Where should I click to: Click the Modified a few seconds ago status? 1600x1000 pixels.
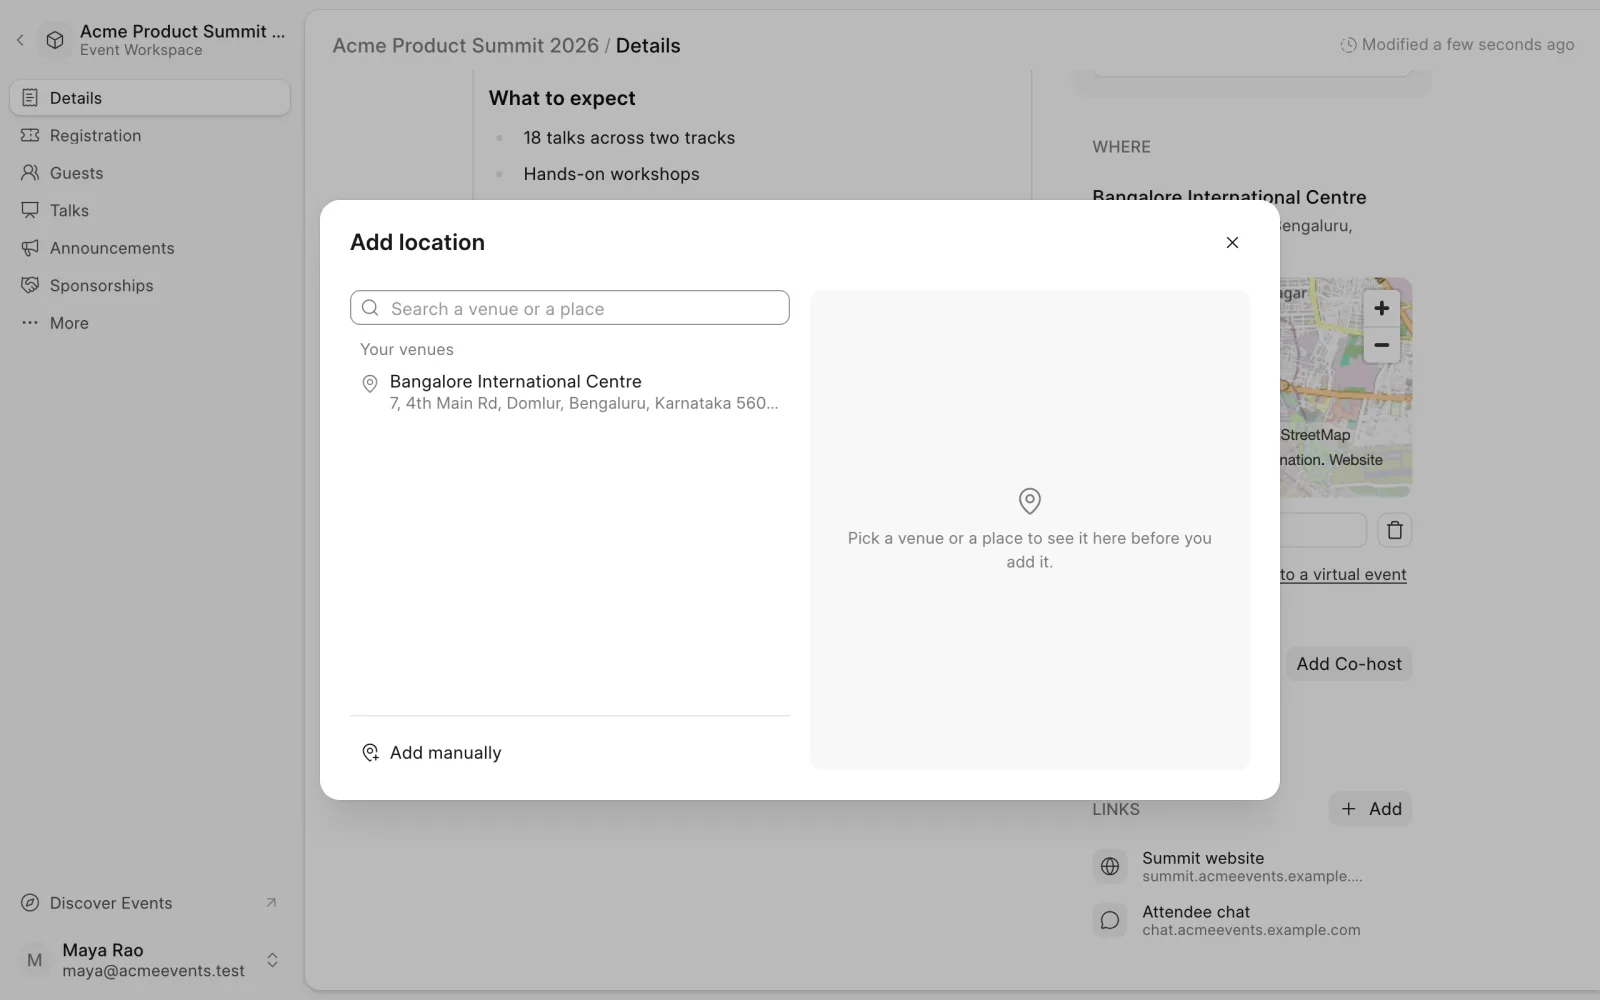[1457, 45]
